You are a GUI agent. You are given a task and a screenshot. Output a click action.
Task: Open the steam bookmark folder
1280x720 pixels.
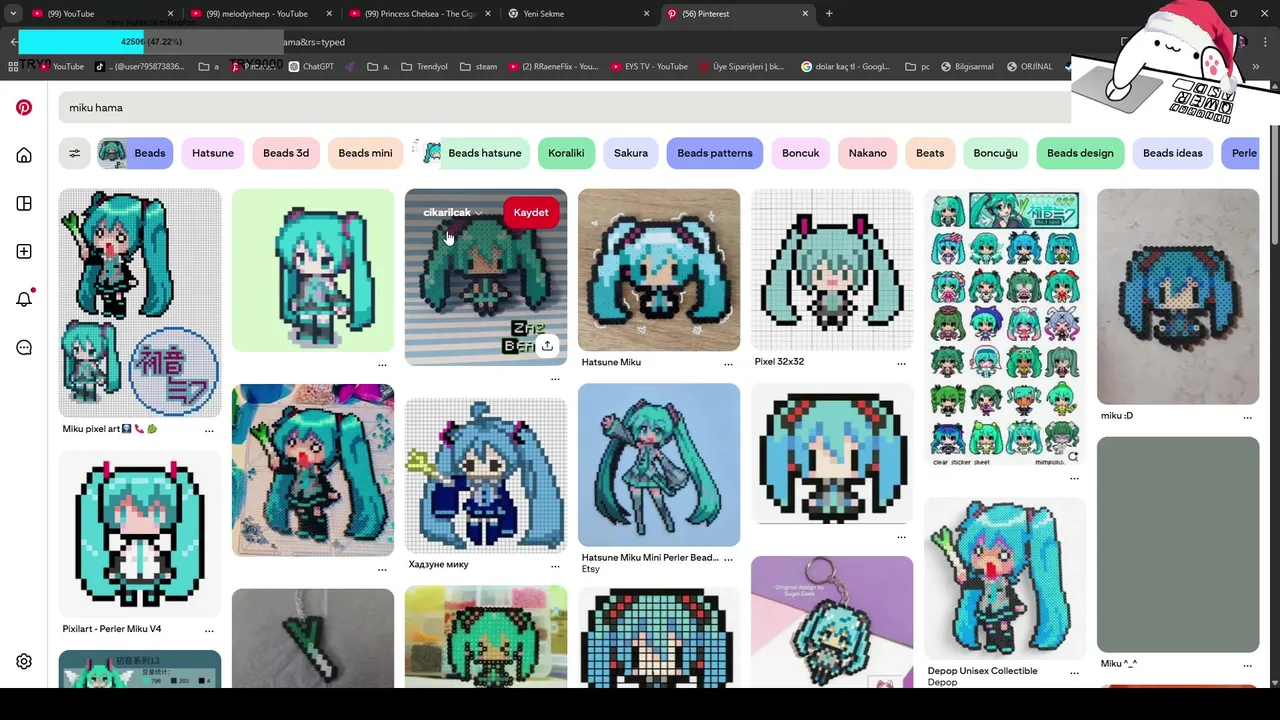click(x=478, y=67)
